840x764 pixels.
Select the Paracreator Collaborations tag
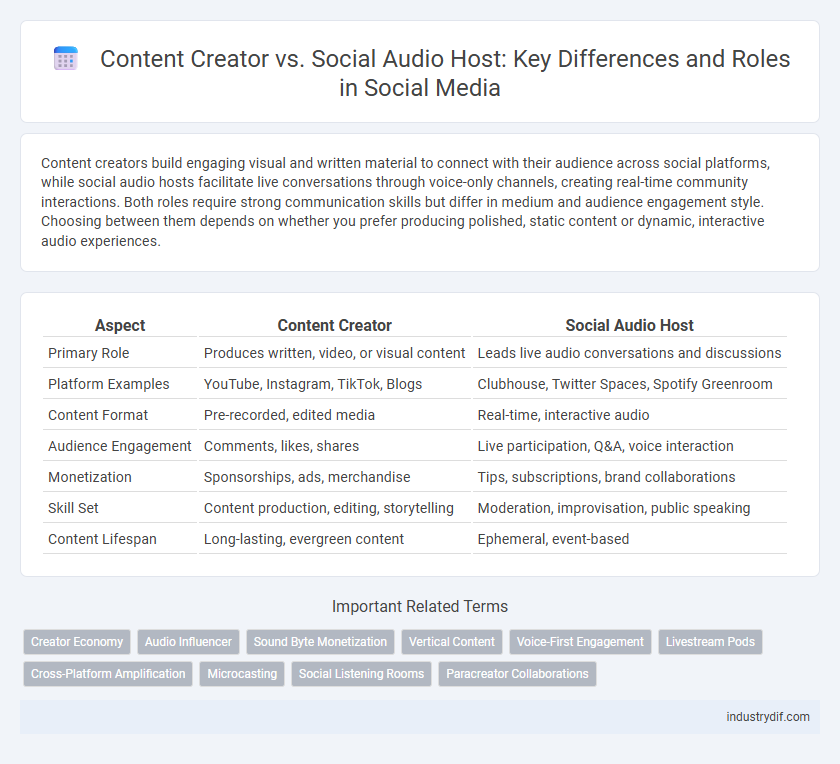pyautogui.click(x=517, y=673)
